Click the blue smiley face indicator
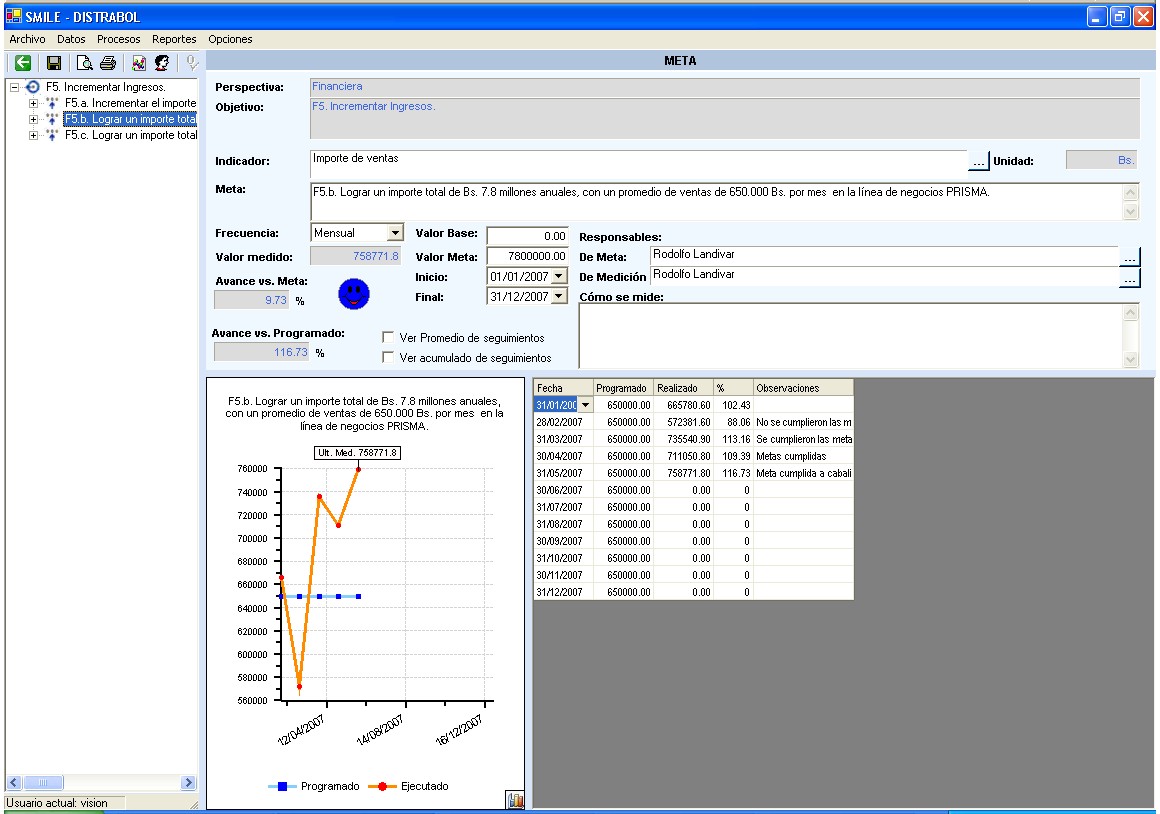 pos(354,293)
